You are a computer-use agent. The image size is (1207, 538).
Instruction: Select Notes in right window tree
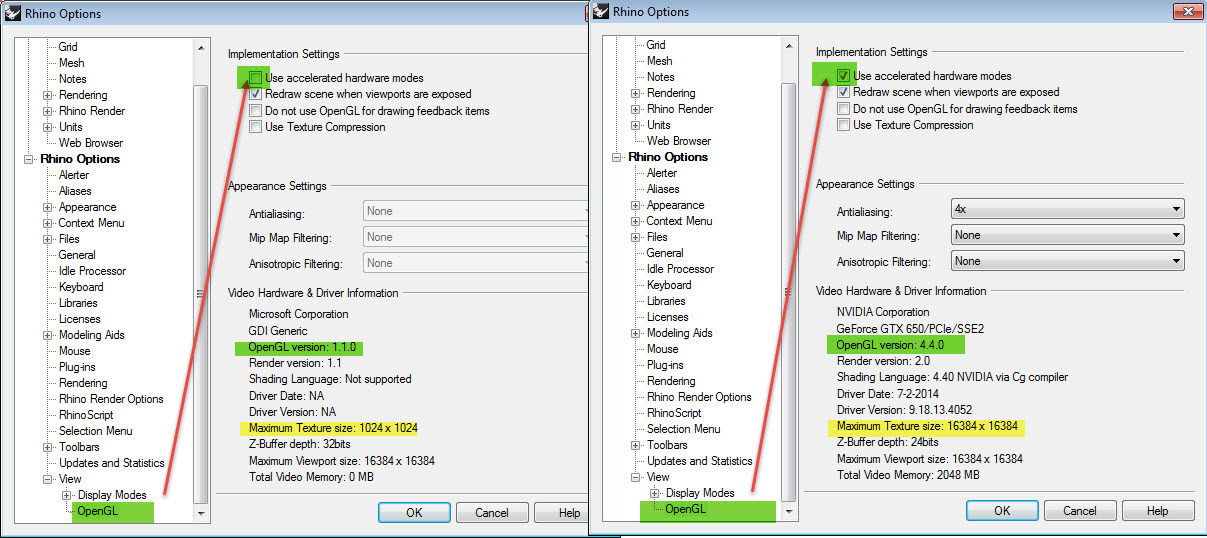pos(660,77)
